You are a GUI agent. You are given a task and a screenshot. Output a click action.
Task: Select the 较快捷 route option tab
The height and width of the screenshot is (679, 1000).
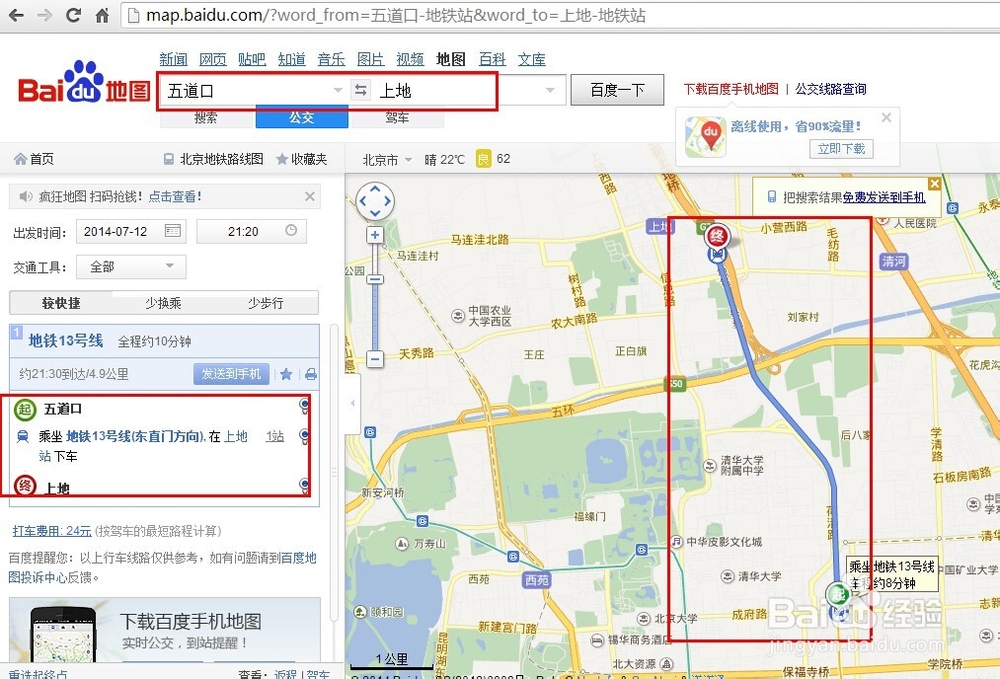tap(61, 303)
